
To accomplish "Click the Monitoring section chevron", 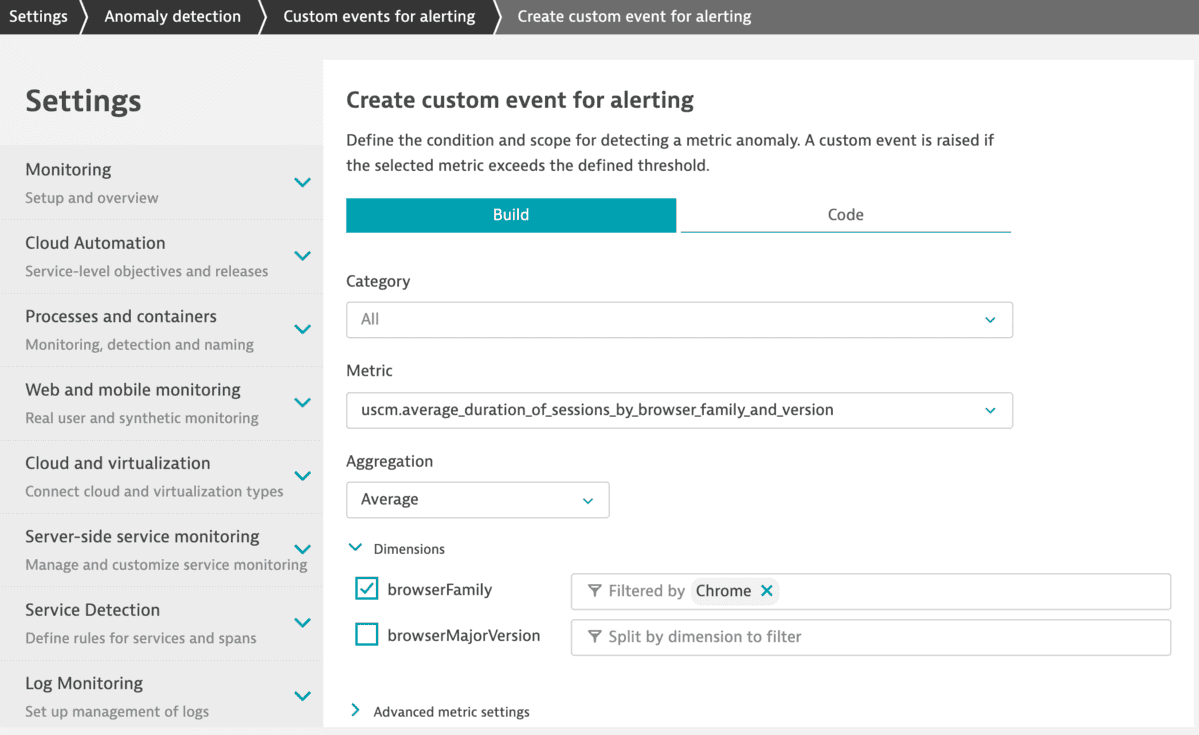I will pyautogui.click(x=302, y=181).
